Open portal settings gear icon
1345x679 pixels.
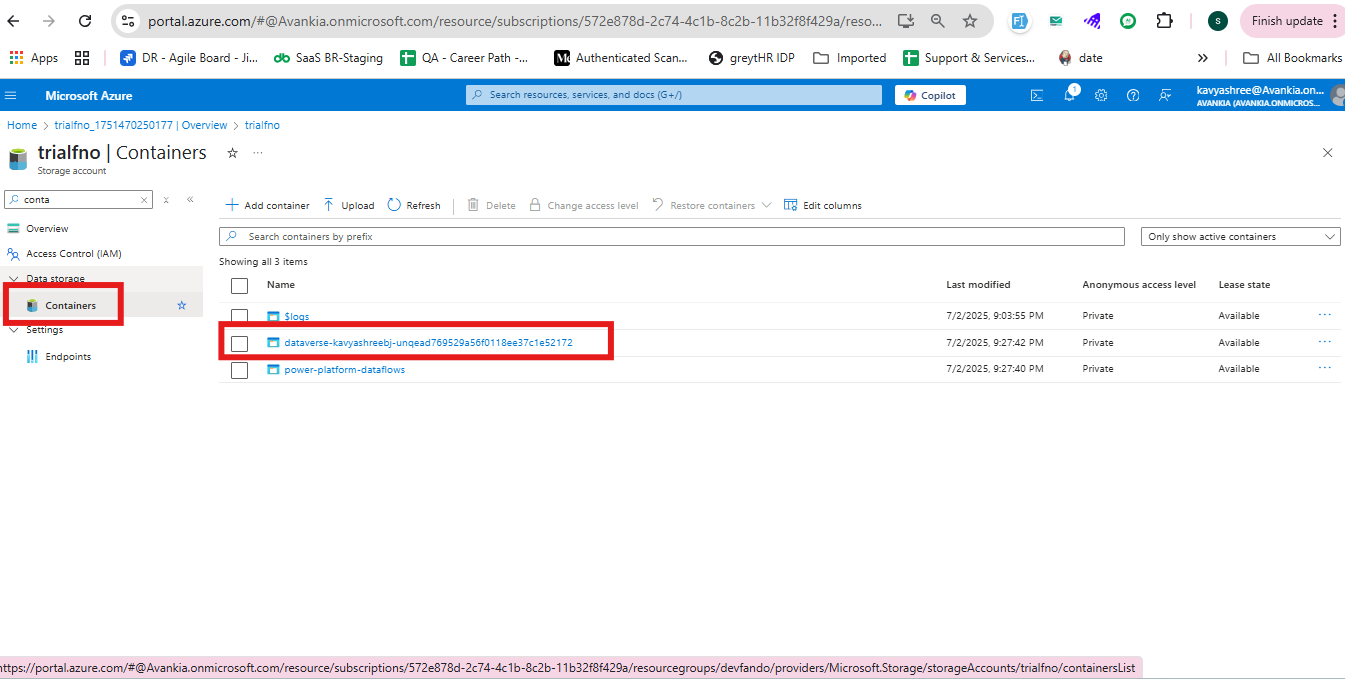[1101, 95]
